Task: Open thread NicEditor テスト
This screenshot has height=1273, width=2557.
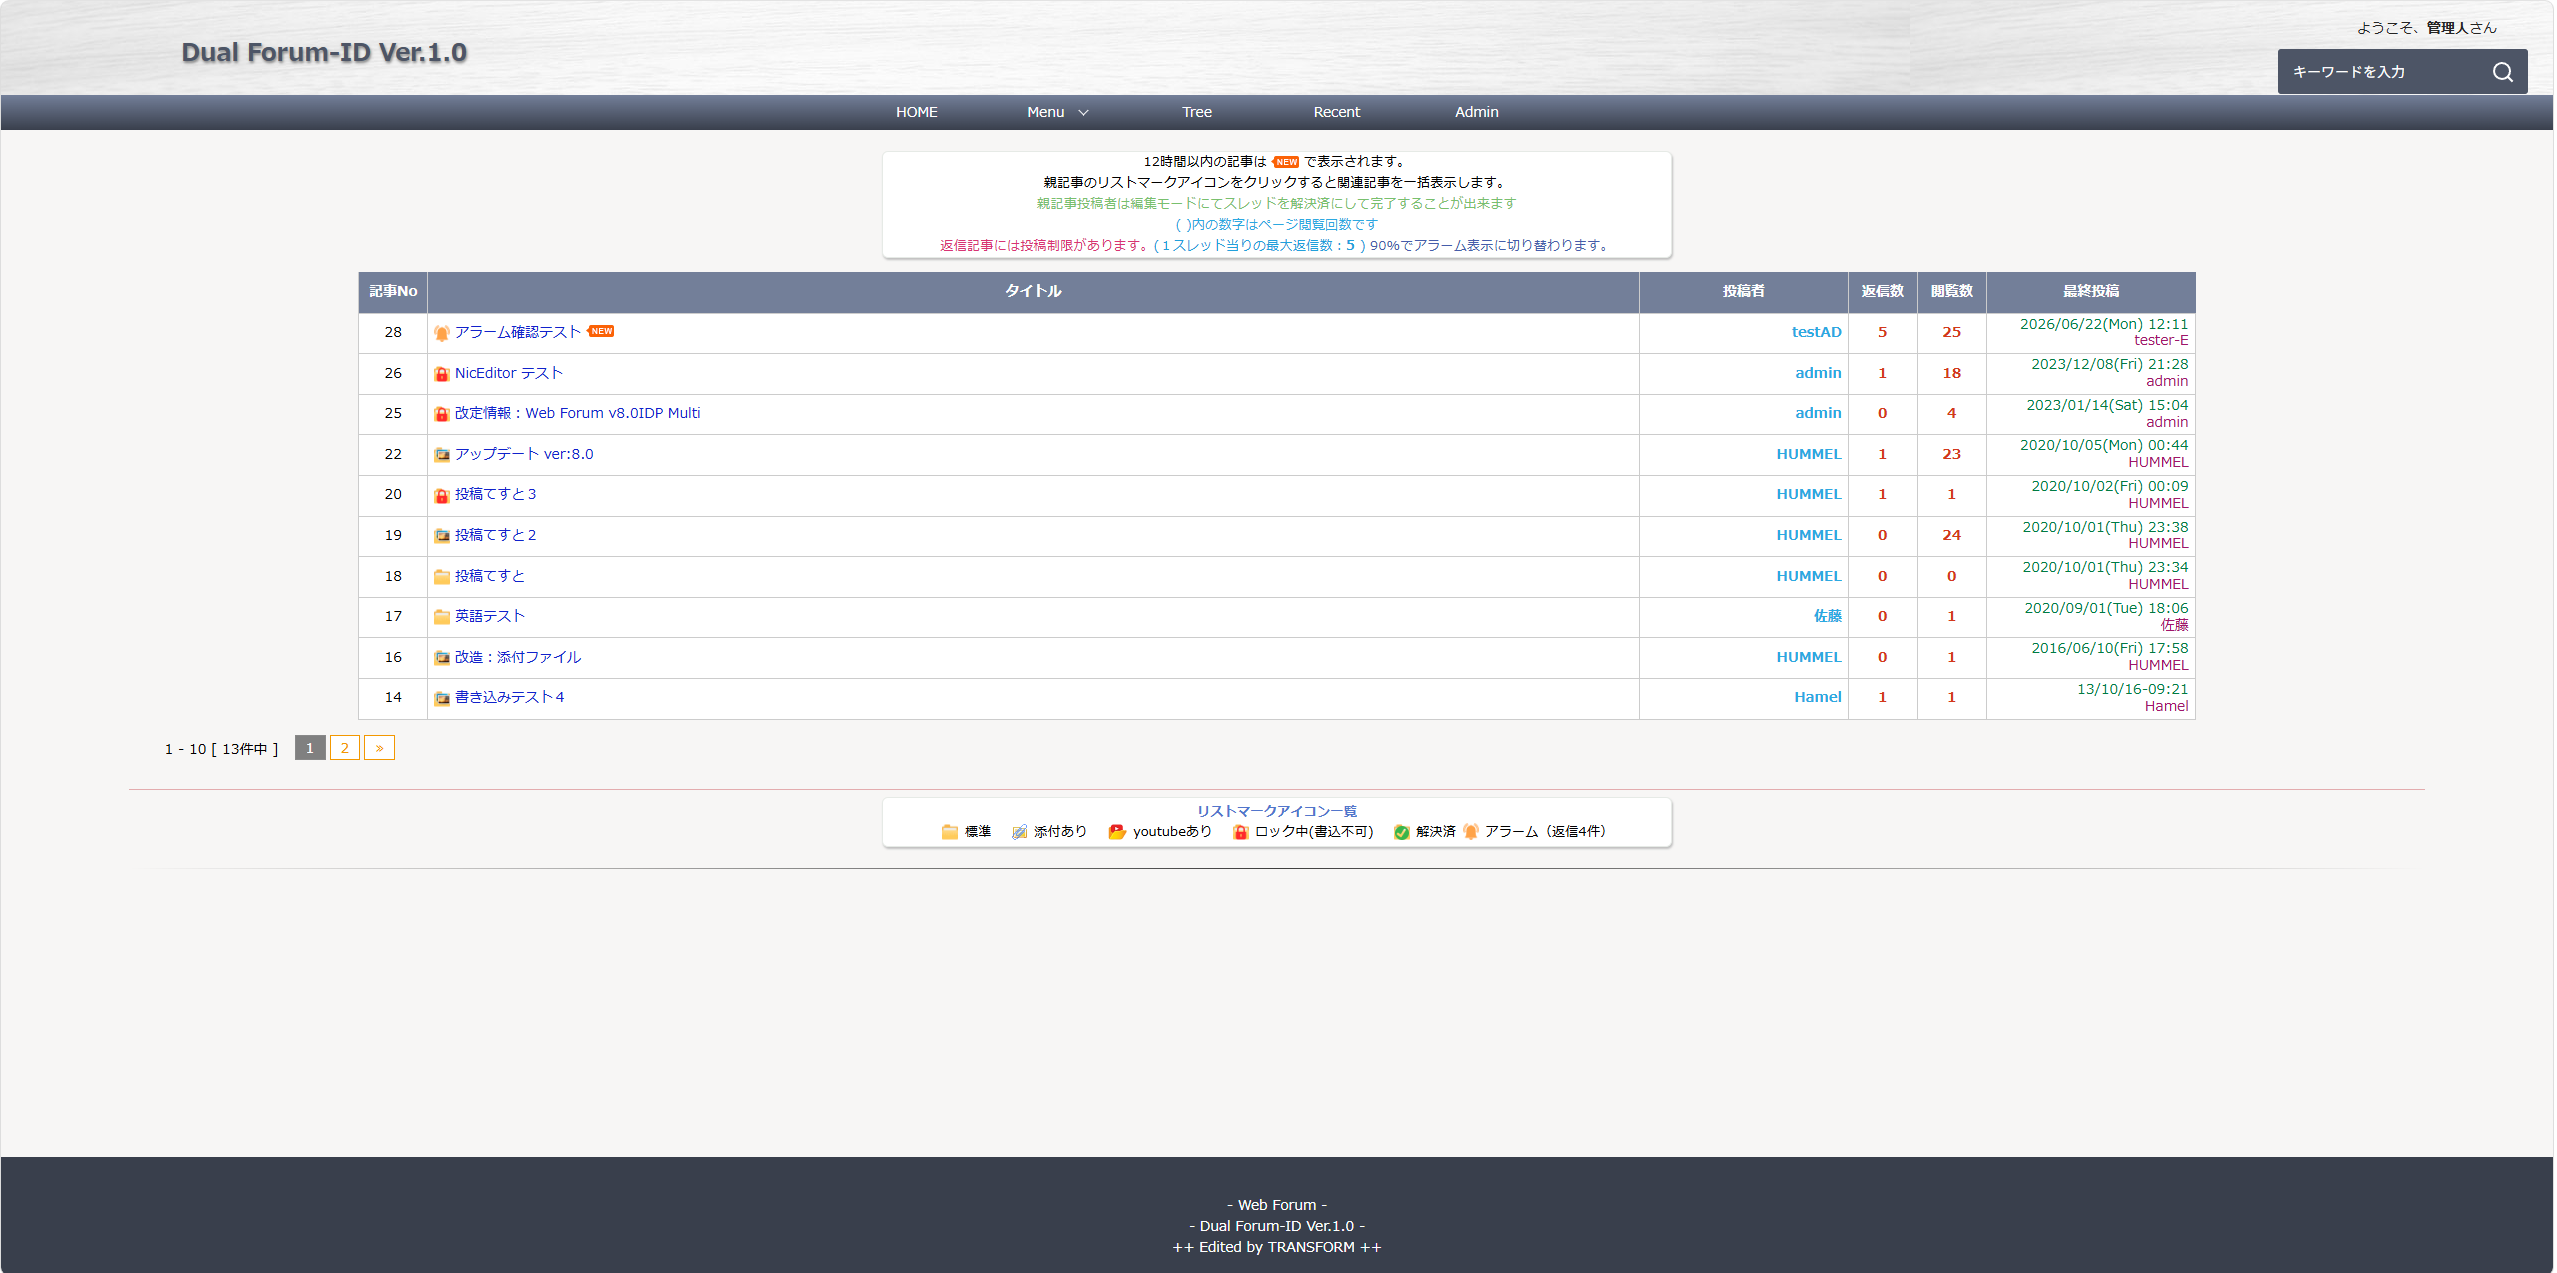Action: (508, 373)
